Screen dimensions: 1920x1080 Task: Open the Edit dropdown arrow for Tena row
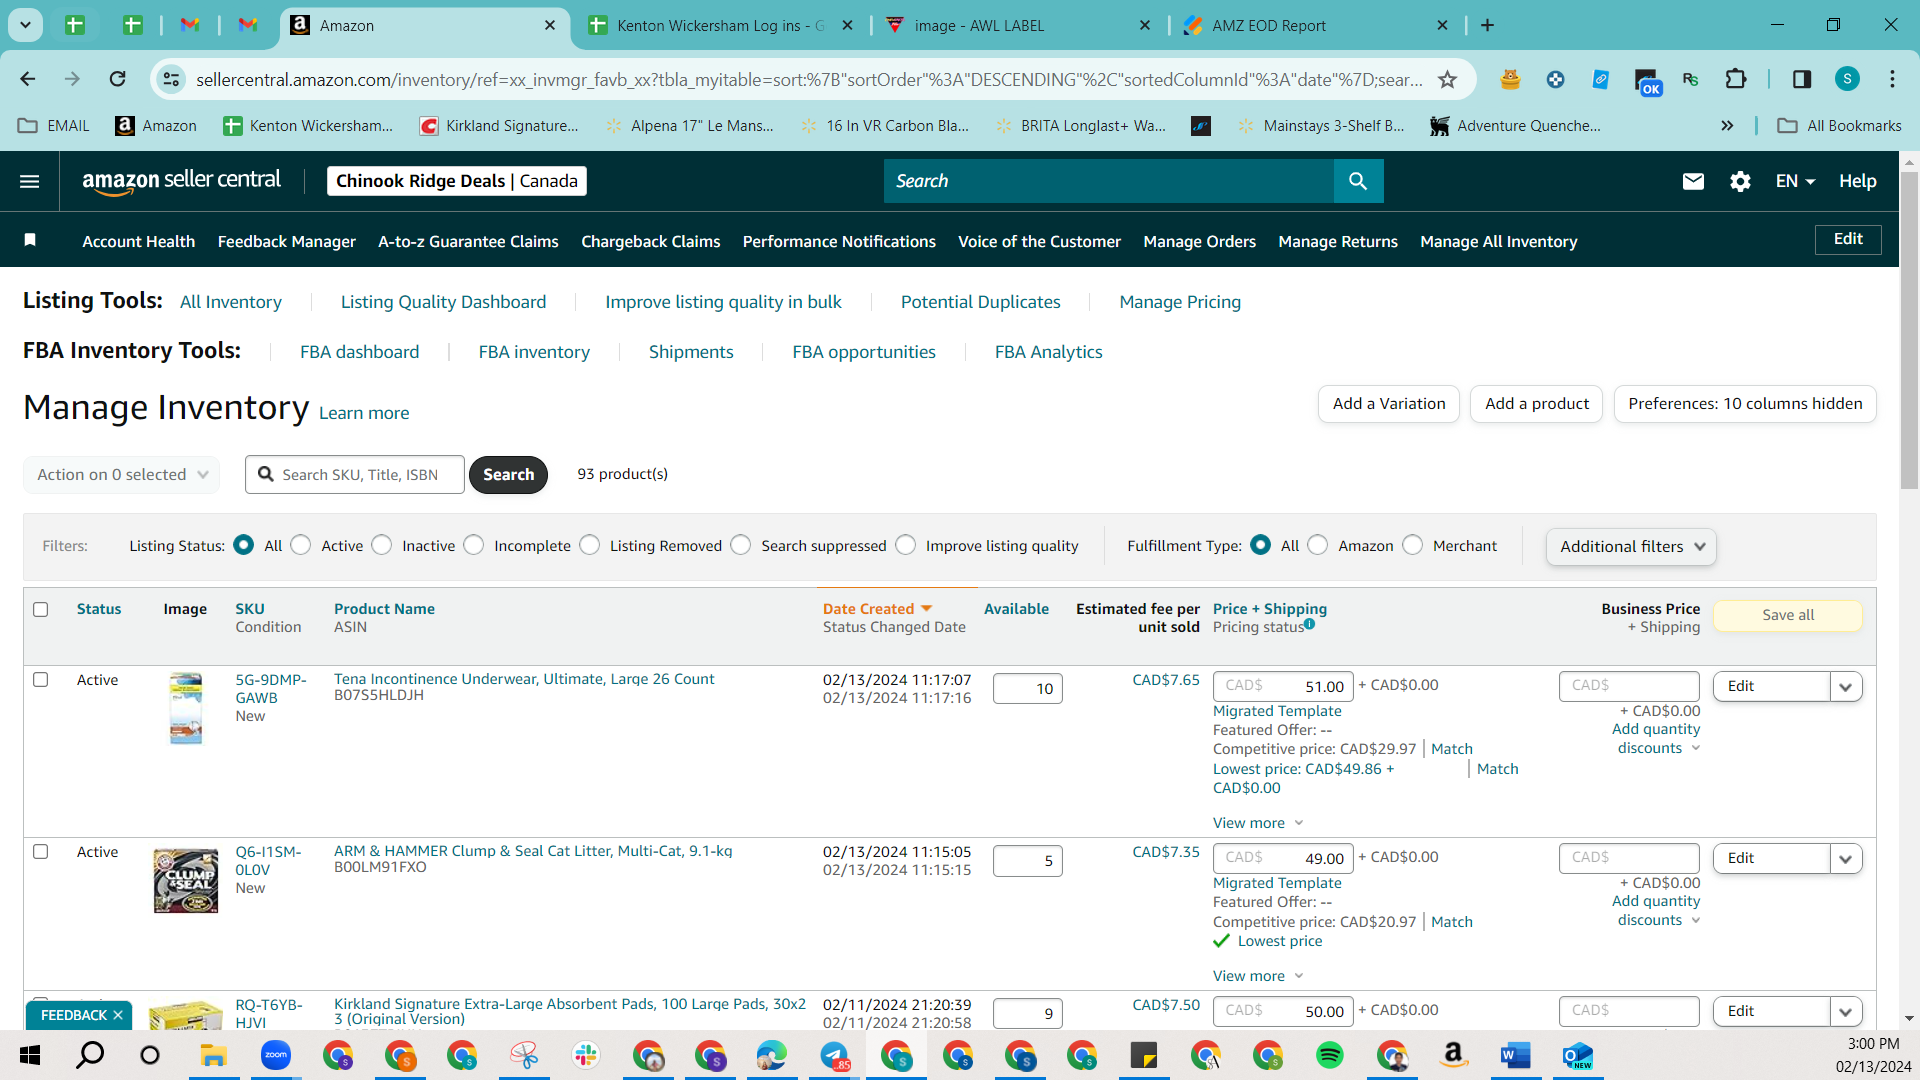coord(1846,686)
